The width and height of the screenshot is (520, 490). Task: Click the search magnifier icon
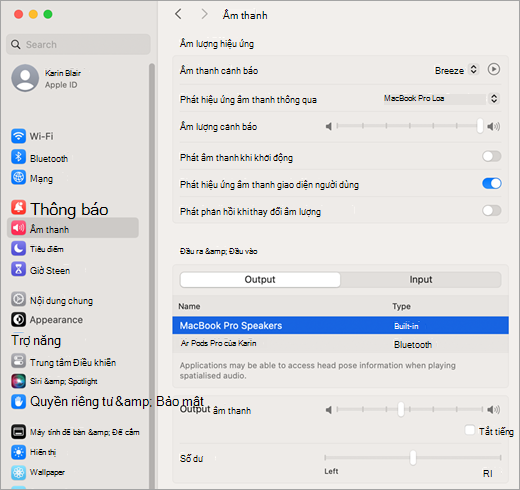16,44
